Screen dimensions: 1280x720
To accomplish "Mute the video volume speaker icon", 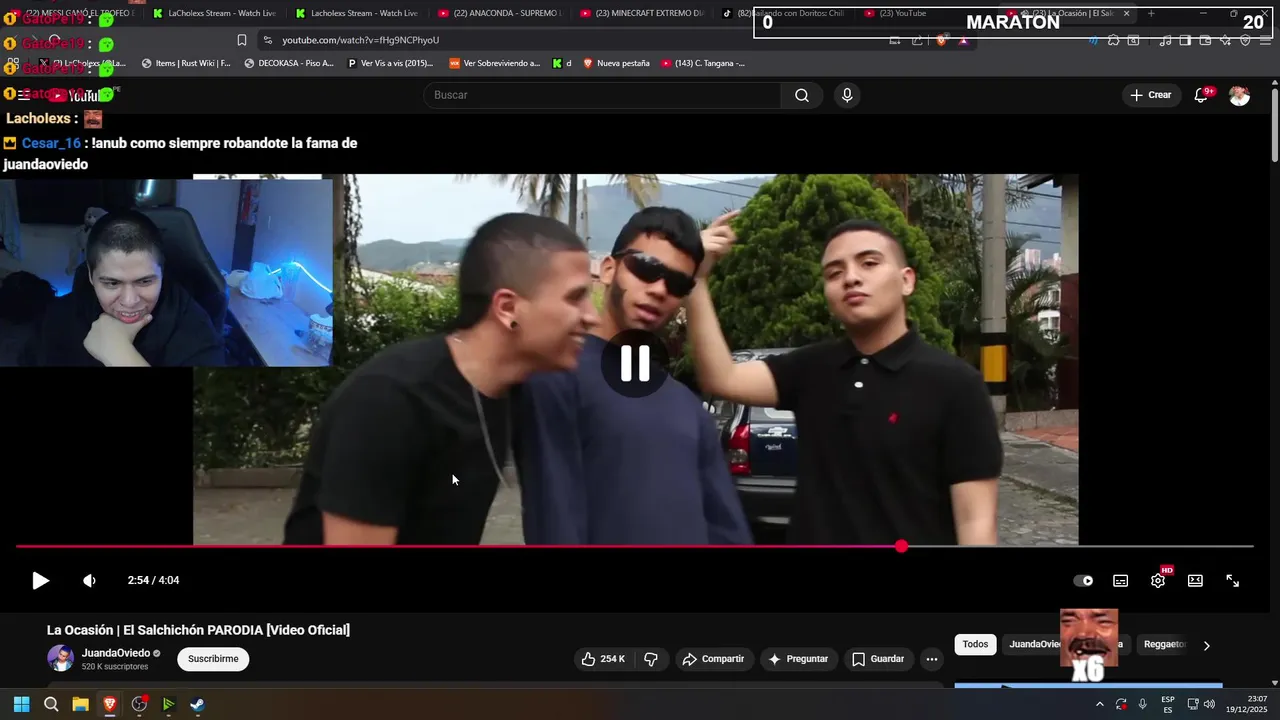I will 89,580.
